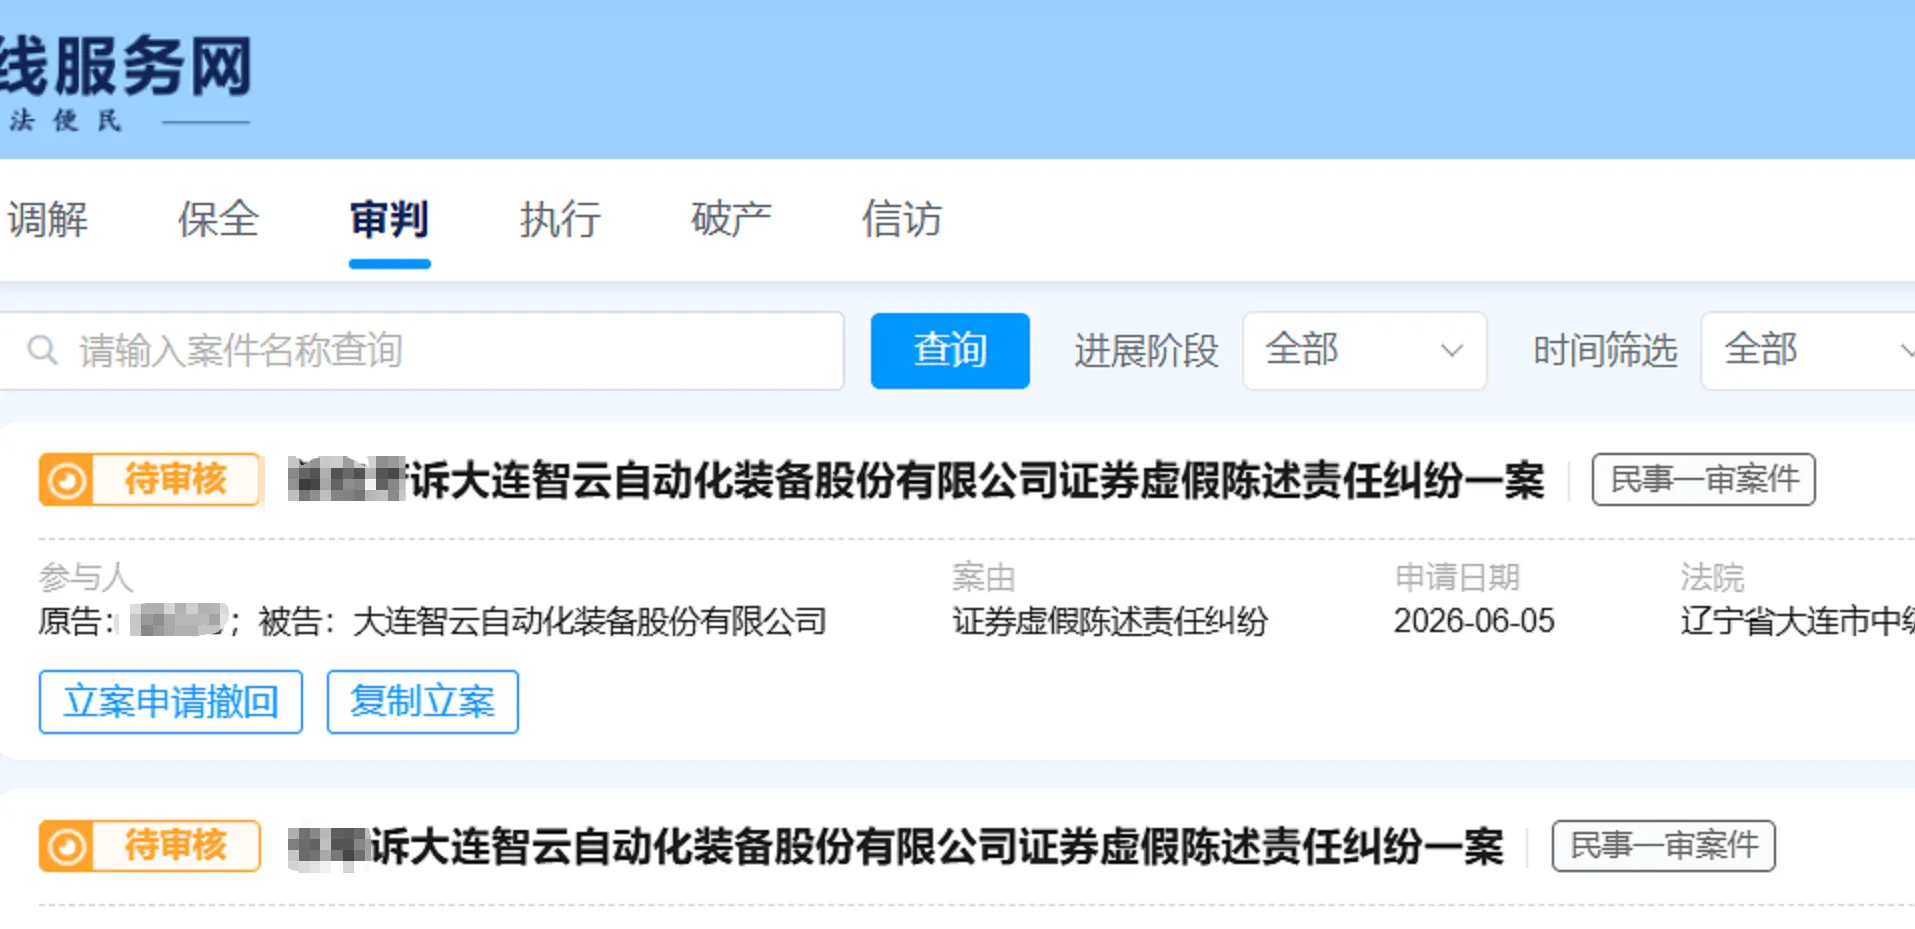Viewport: 1915px width, 929px height.
Task: Click the 证券虚假陈述责任纠纷 case cause text
Action: pos(1110,621)
